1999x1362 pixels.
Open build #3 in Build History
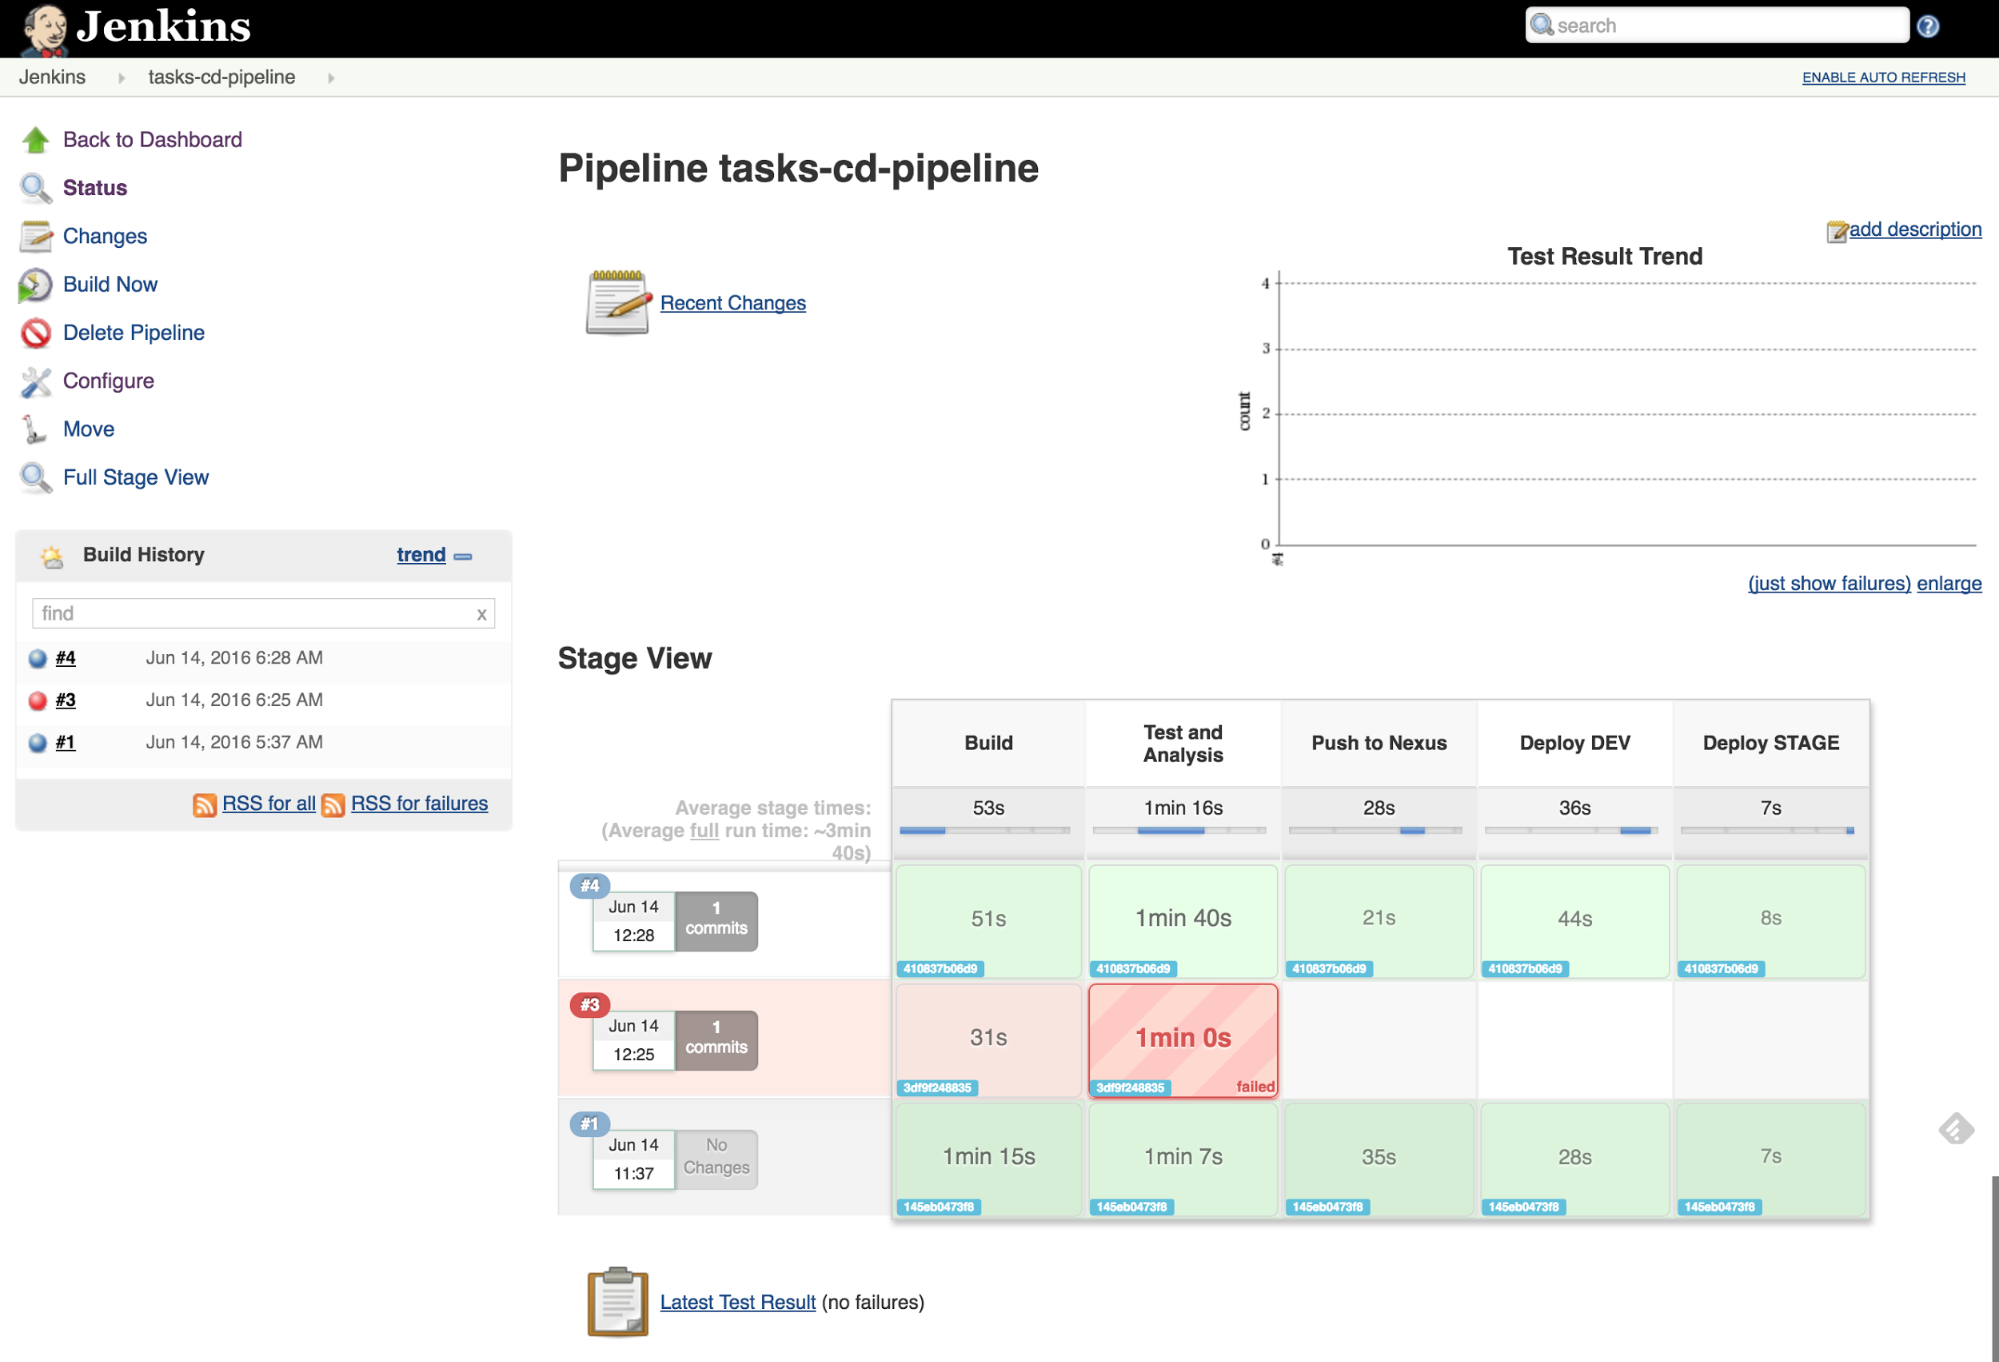click(66, 700)
